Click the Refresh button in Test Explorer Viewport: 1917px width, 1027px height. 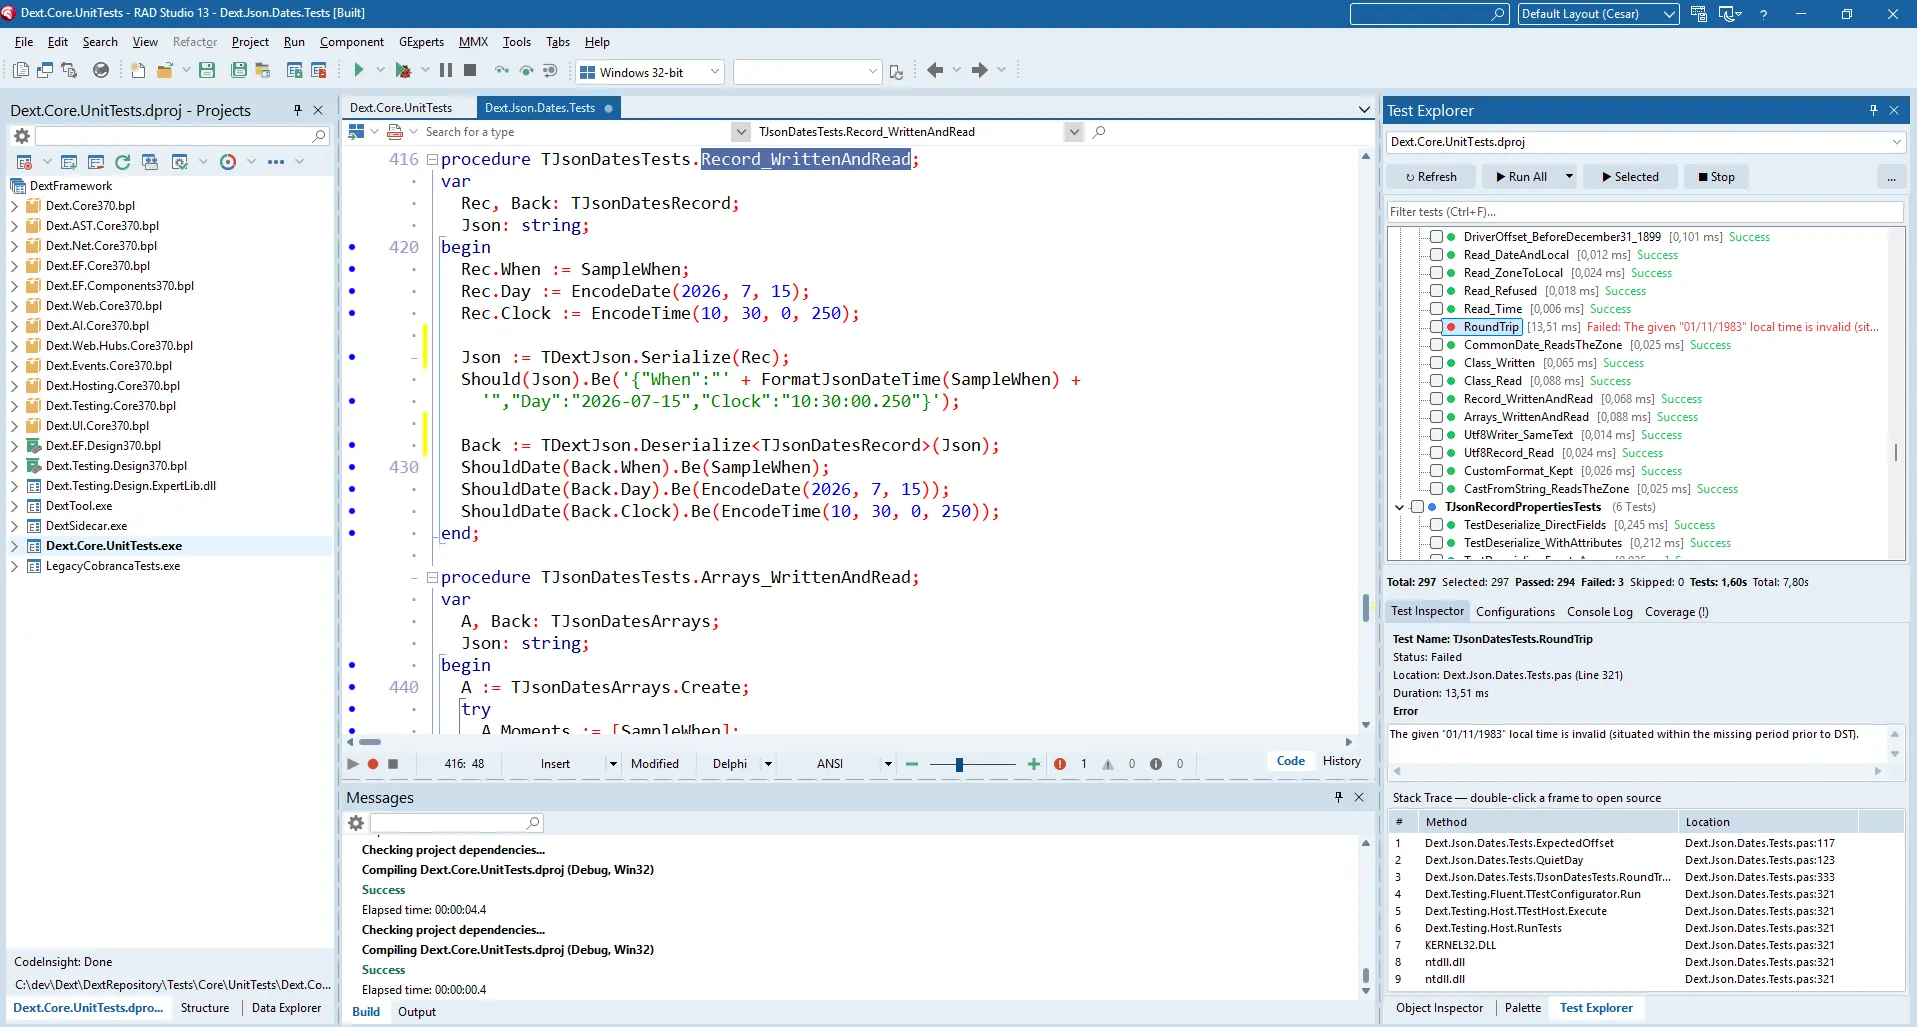point(1430,177)
